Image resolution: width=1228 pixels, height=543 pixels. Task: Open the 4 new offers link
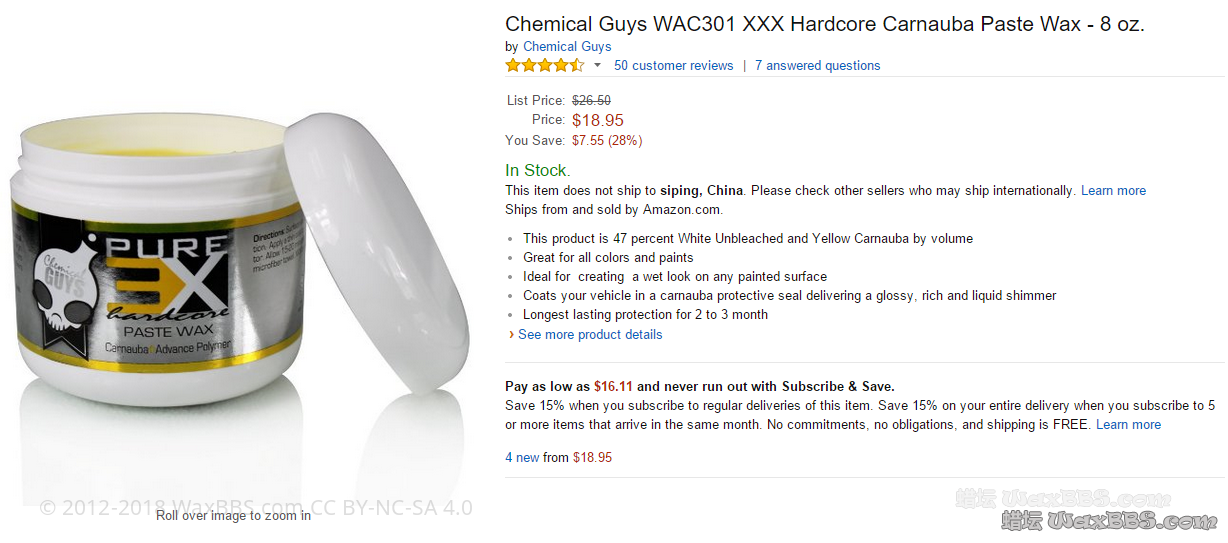coord(522,458)
